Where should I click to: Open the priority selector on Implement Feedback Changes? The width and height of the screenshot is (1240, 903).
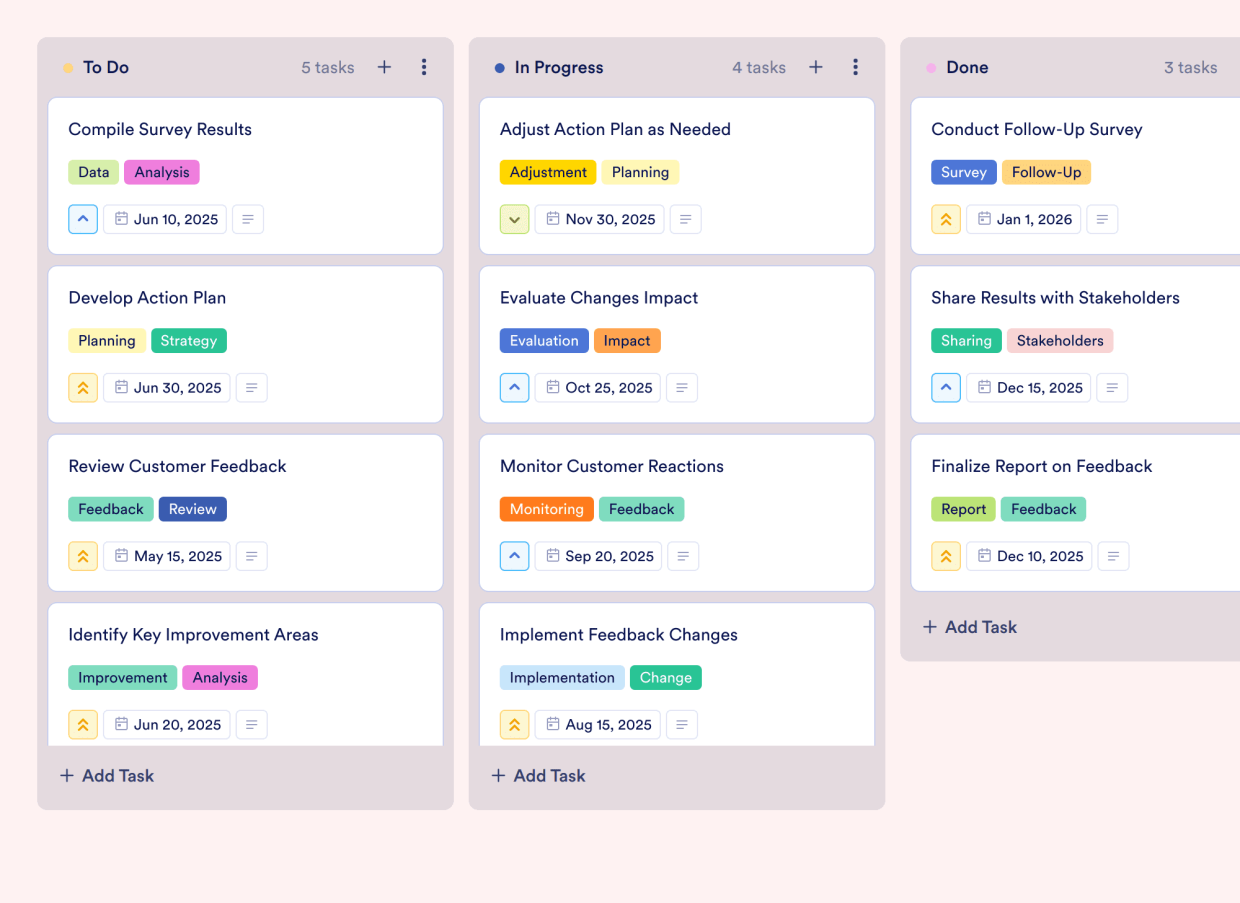[514, 724]
